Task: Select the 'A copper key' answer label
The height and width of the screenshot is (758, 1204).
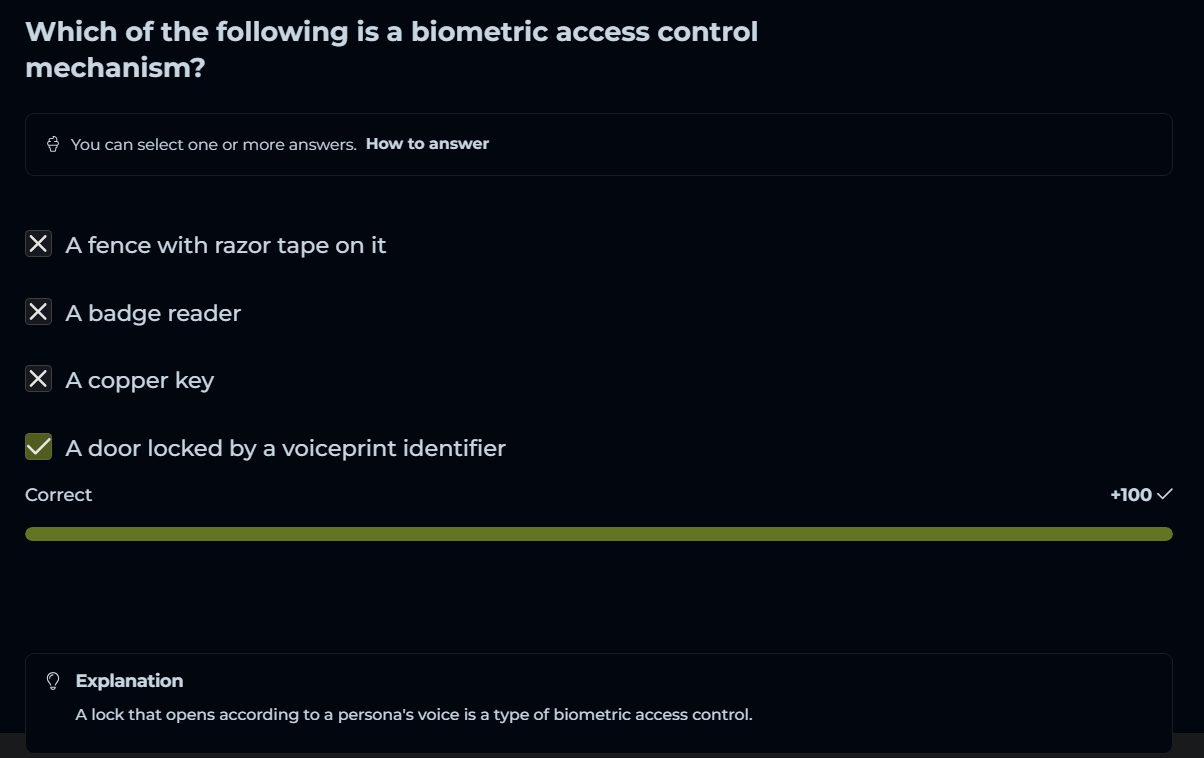Action: (139, 381)
